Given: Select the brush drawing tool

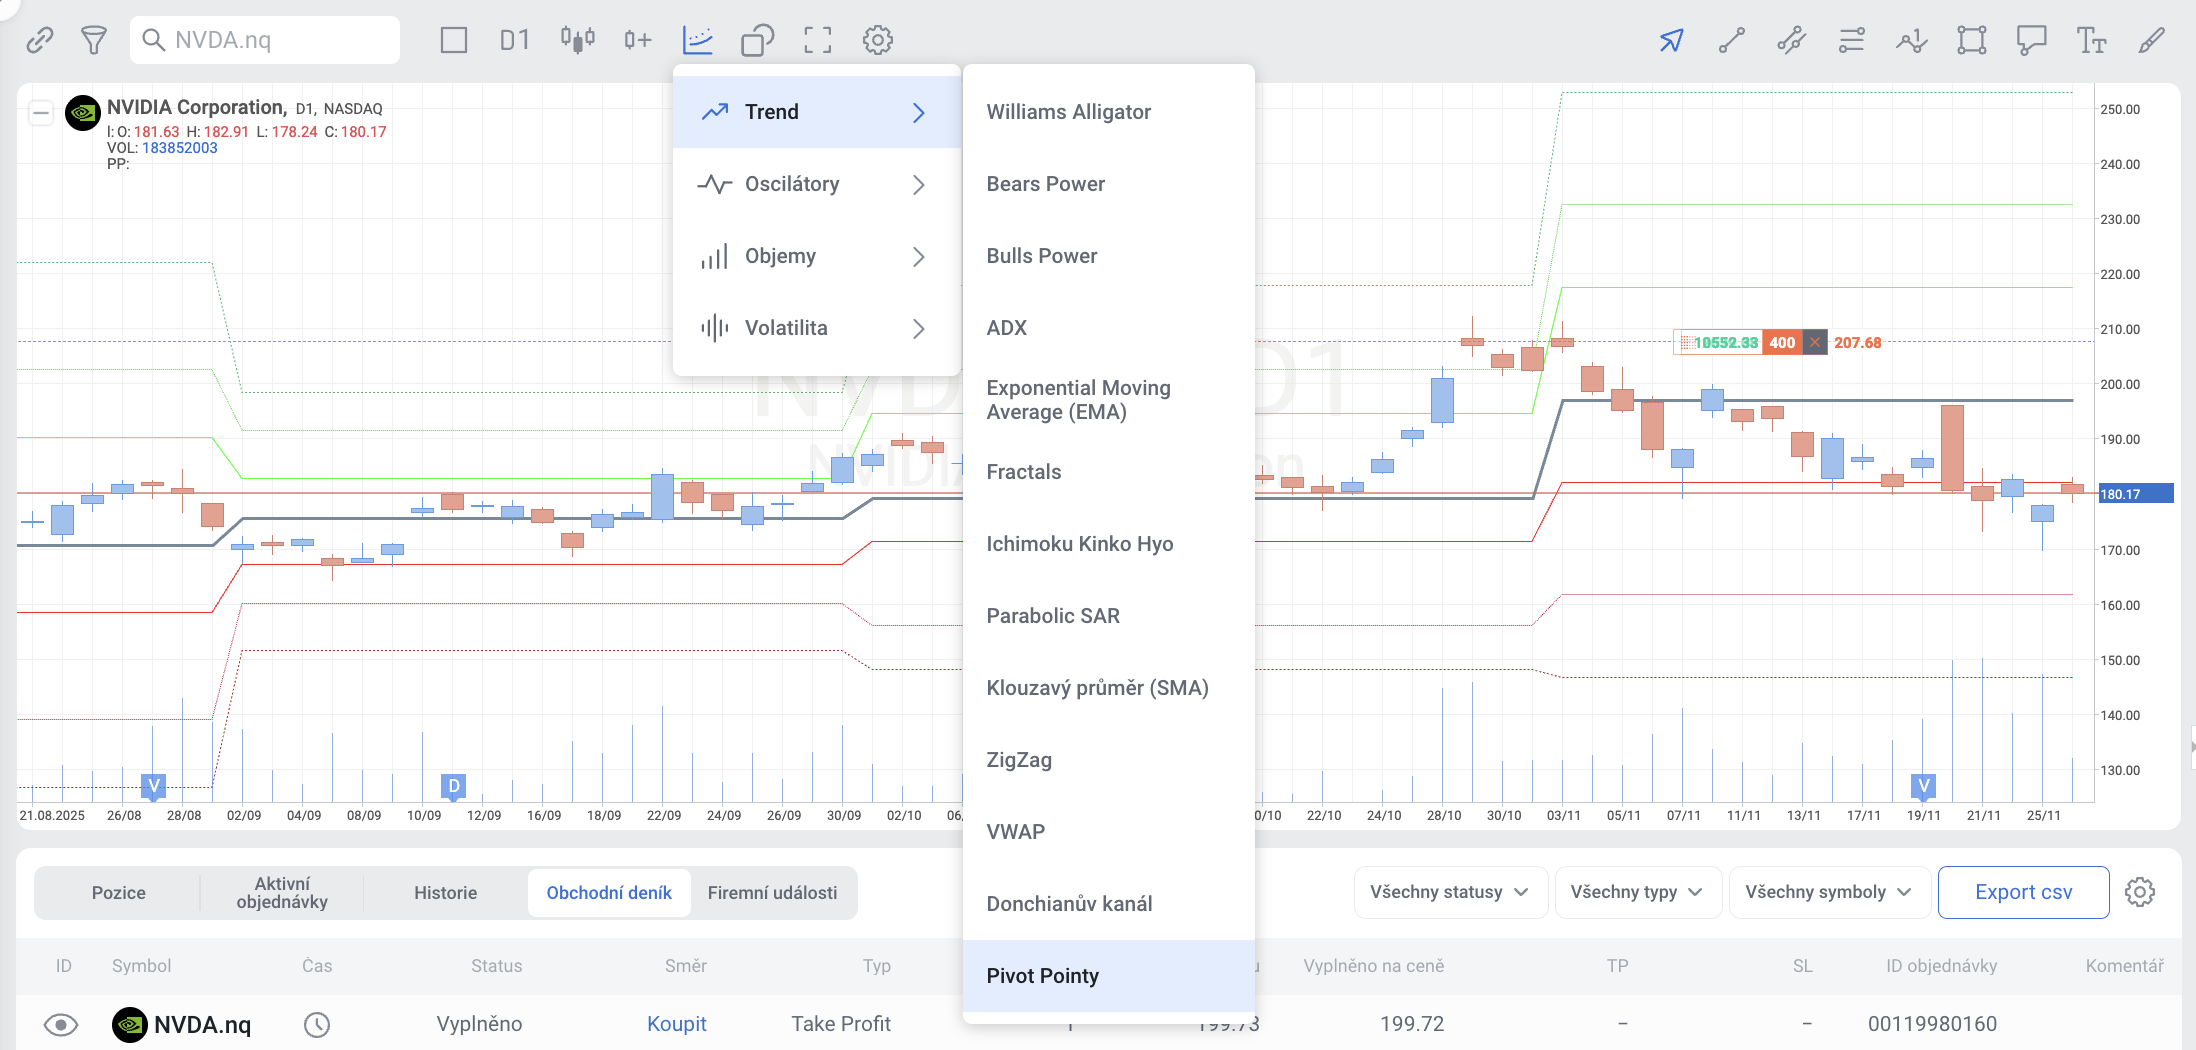Looking at the screenshot, I should coord(2152,40).
